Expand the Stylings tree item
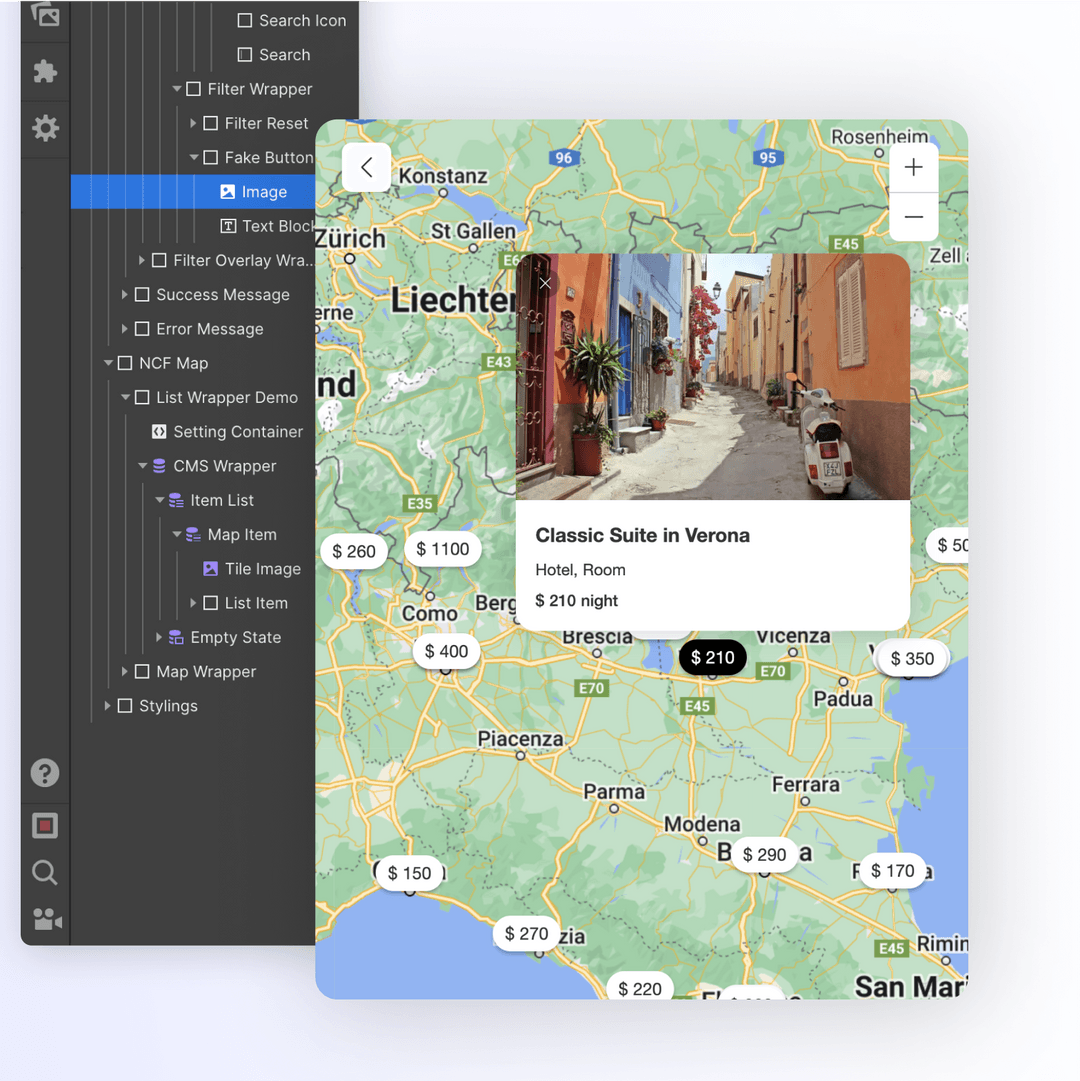Viewport: 1080px width, 1081px height. [108, 706]
